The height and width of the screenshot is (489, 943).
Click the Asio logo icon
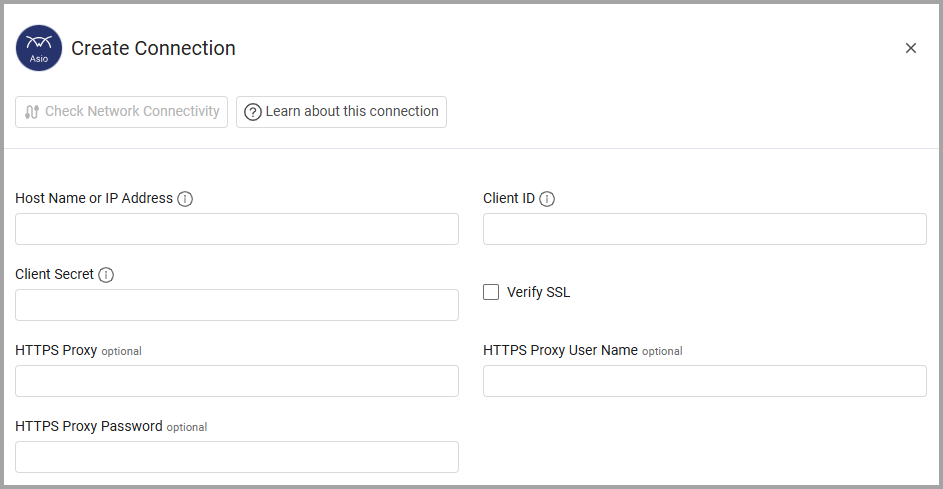[39, 48]
